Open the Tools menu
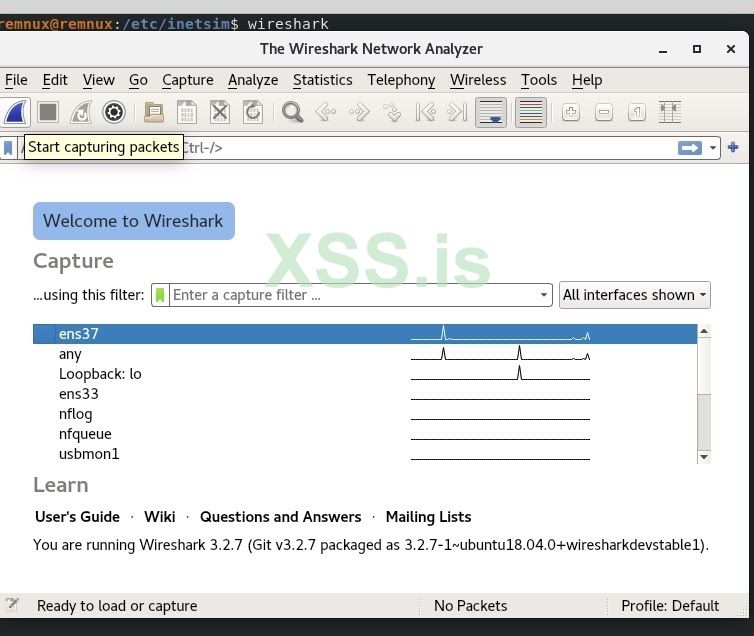This screenshot has height=636, width=754. [x=539, y=80]
